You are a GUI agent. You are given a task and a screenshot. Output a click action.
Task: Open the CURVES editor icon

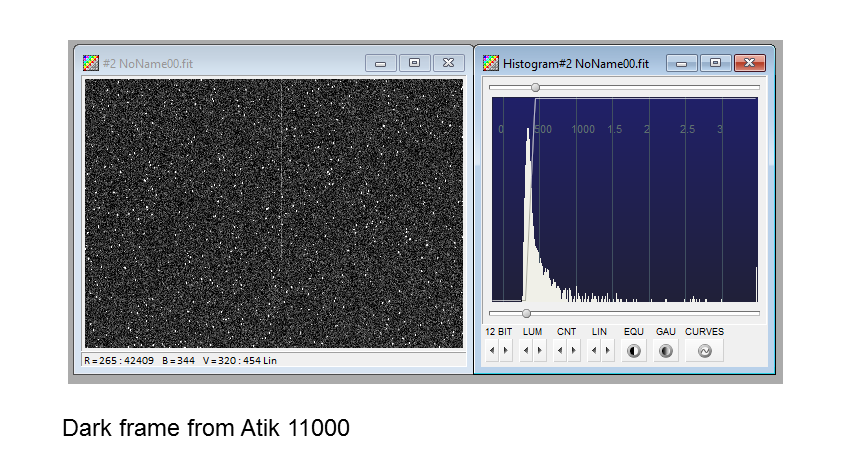click(x=705, y=351)
